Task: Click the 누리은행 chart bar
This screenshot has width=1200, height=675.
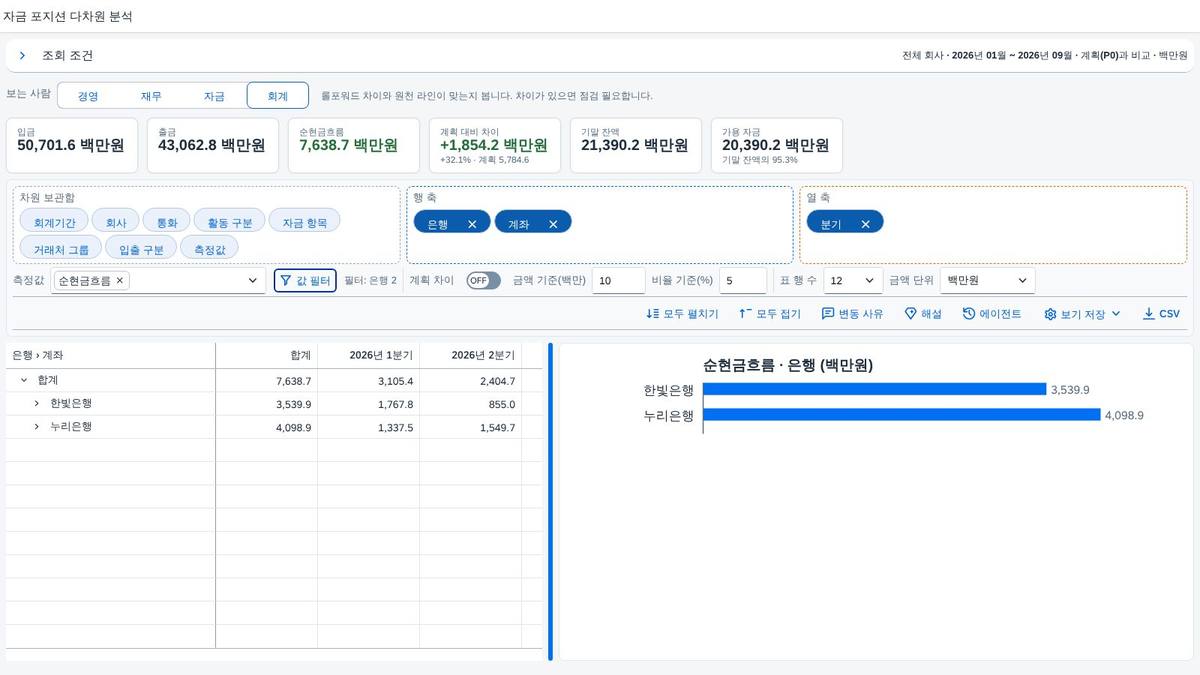Action: 902,414
